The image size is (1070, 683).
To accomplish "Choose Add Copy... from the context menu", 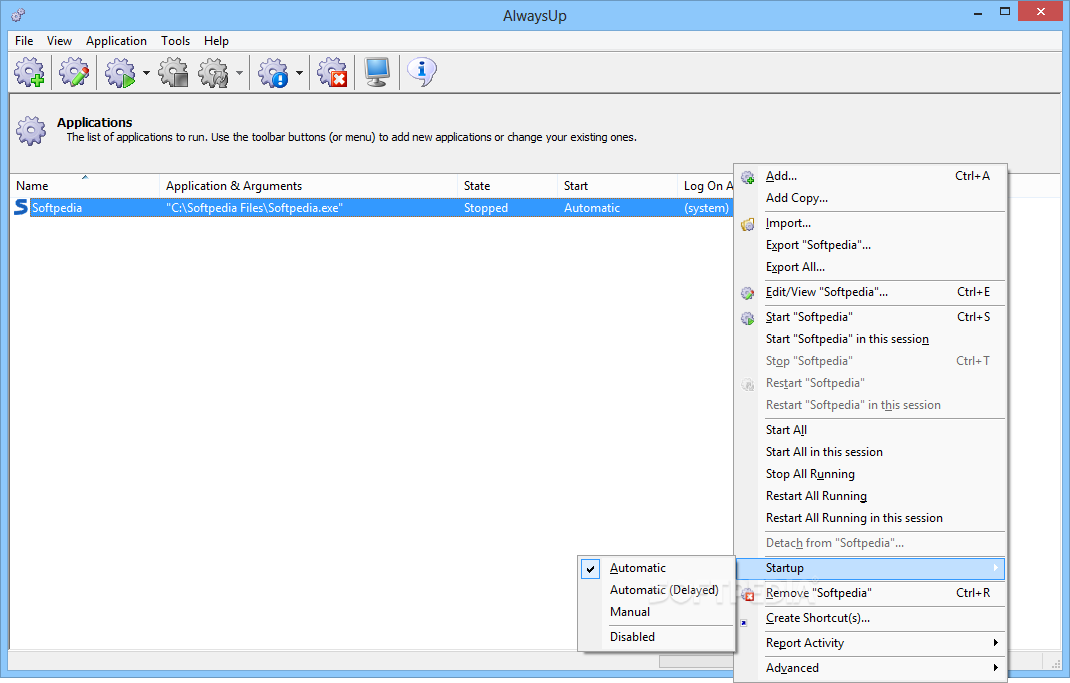I will (870, 198).
